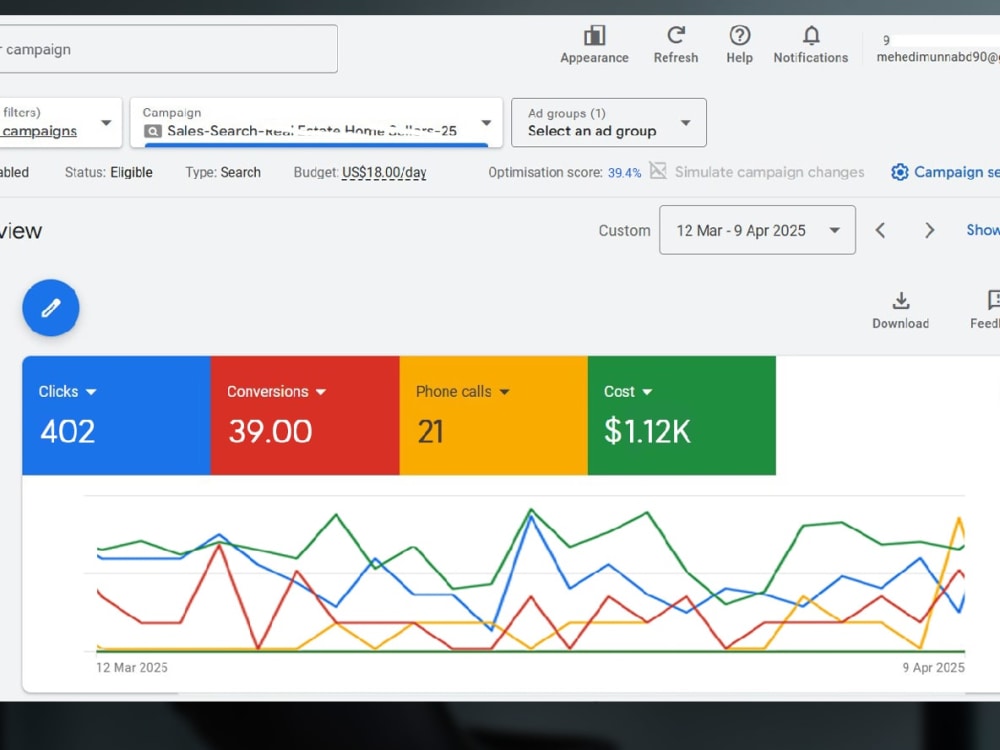The width and height of the screenshot is (1000, 750).
Task: Change the Cost metric dropdown
Action: point(647,392)
